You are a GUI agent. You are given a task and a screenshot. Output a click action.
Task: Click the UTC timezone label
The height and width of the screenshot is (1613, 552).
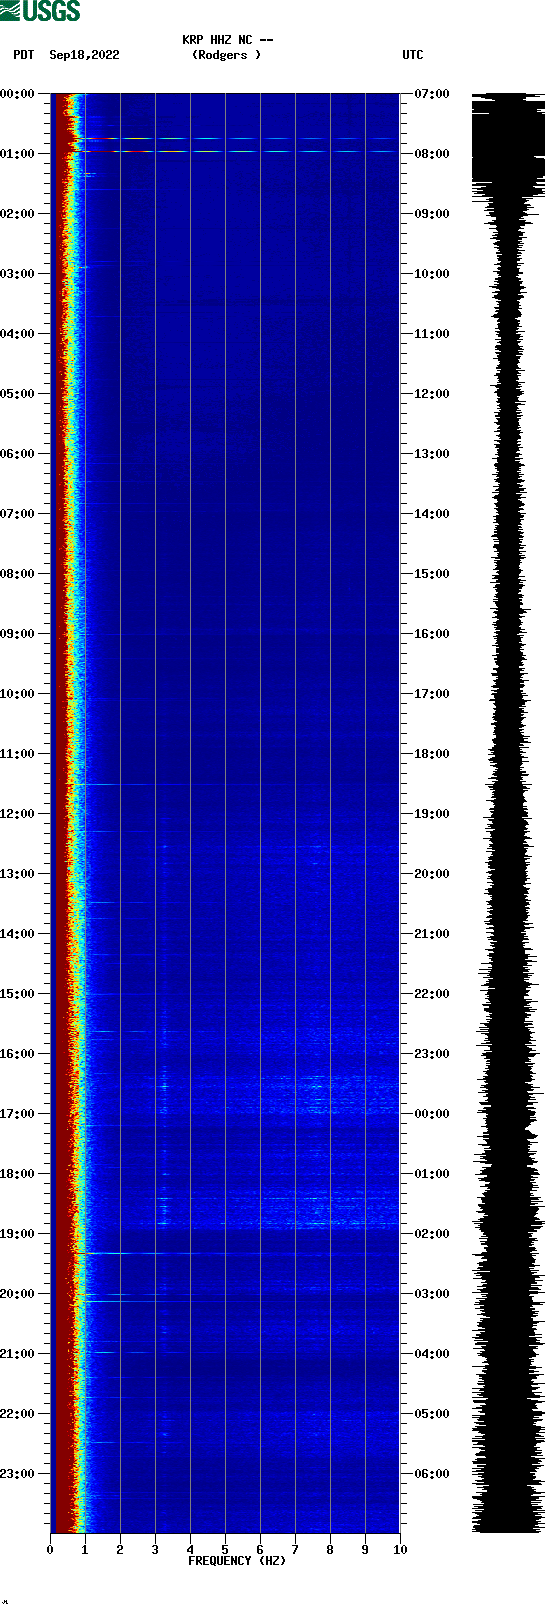coord(413,55)
